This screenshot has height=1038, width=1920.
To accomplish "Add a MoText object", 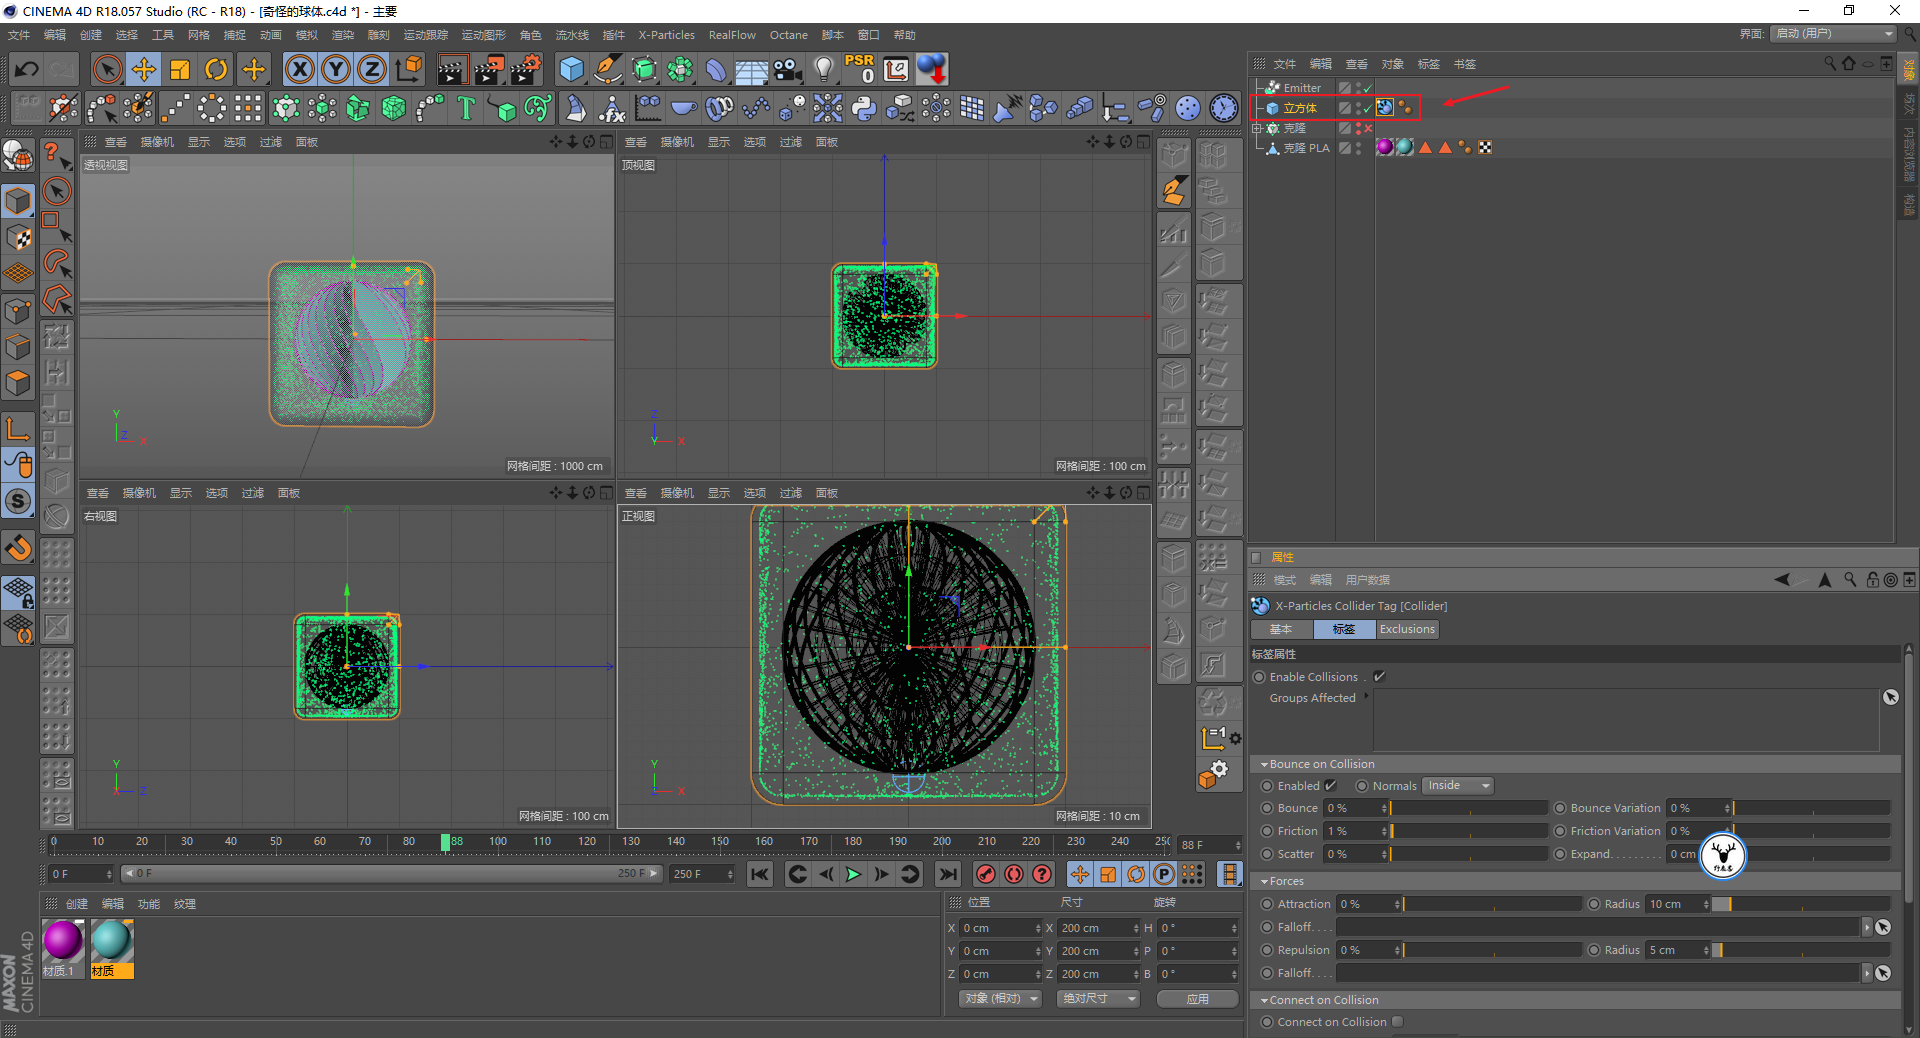I will 466,107.
